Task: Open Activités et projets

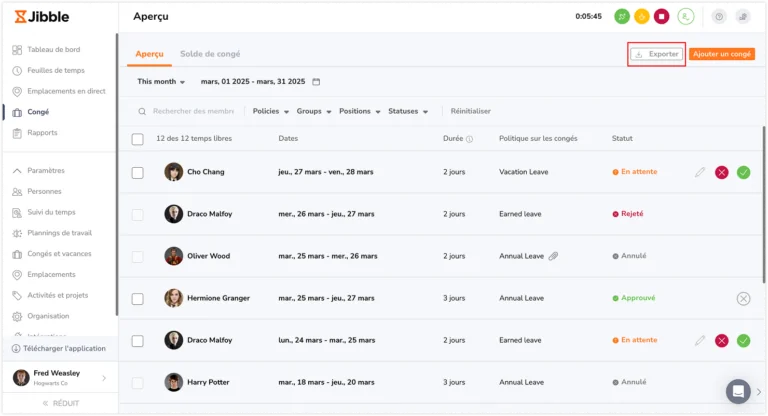Action: pos(50,295)
